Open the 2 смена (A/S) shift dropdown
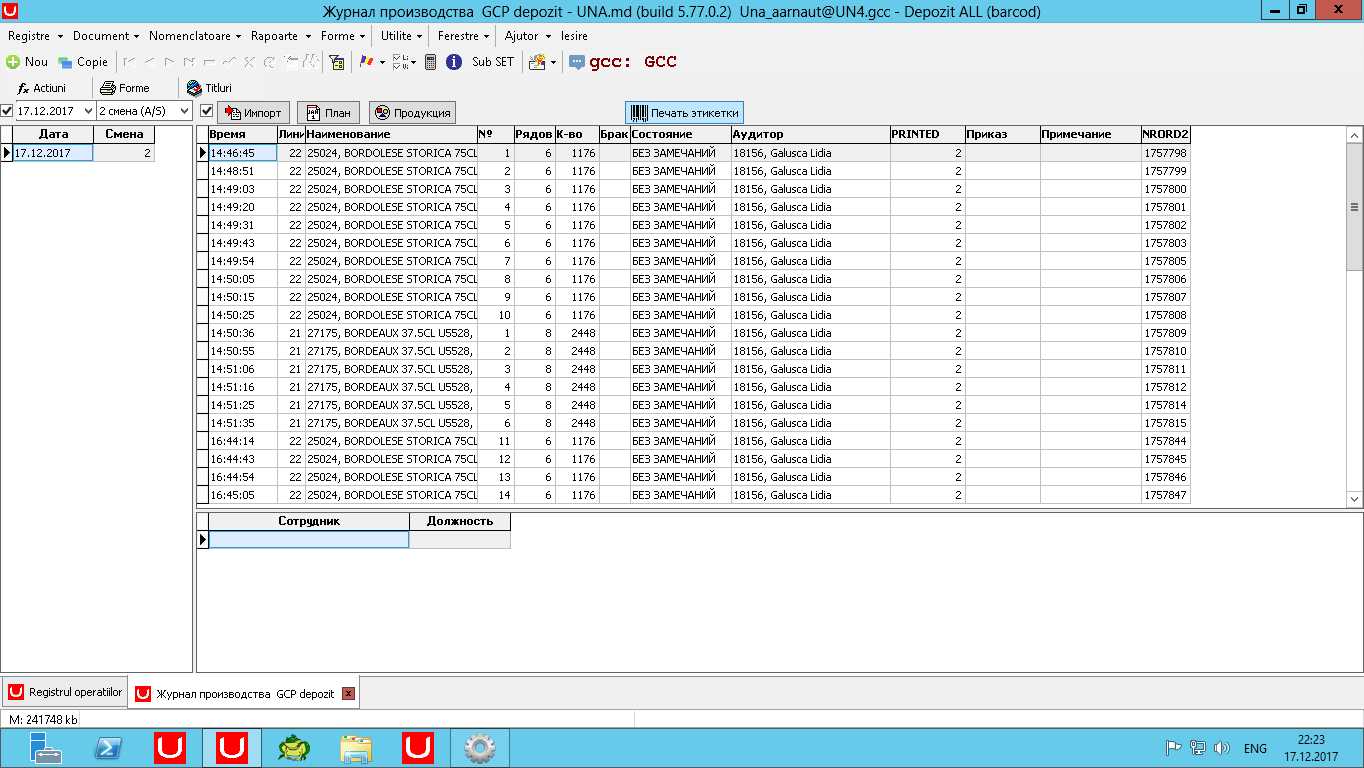Image resolution: width=1364 pixels, height=768 pixels. (x=184, y=111)
